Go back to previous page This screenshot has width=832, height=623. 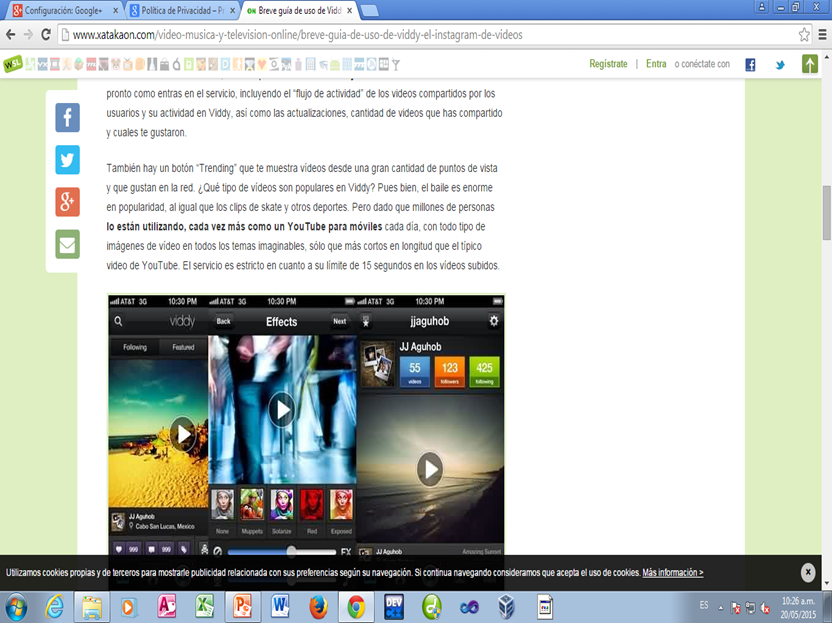tap(11, 35)
